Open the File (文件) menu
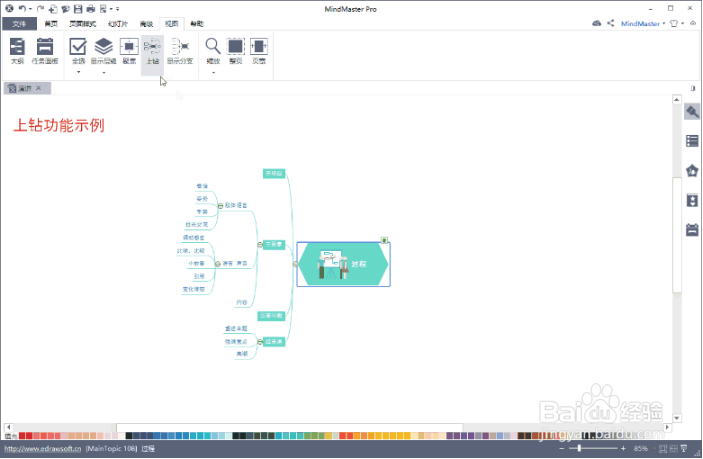Screen dimensions: 703x459 click(19, 24)
